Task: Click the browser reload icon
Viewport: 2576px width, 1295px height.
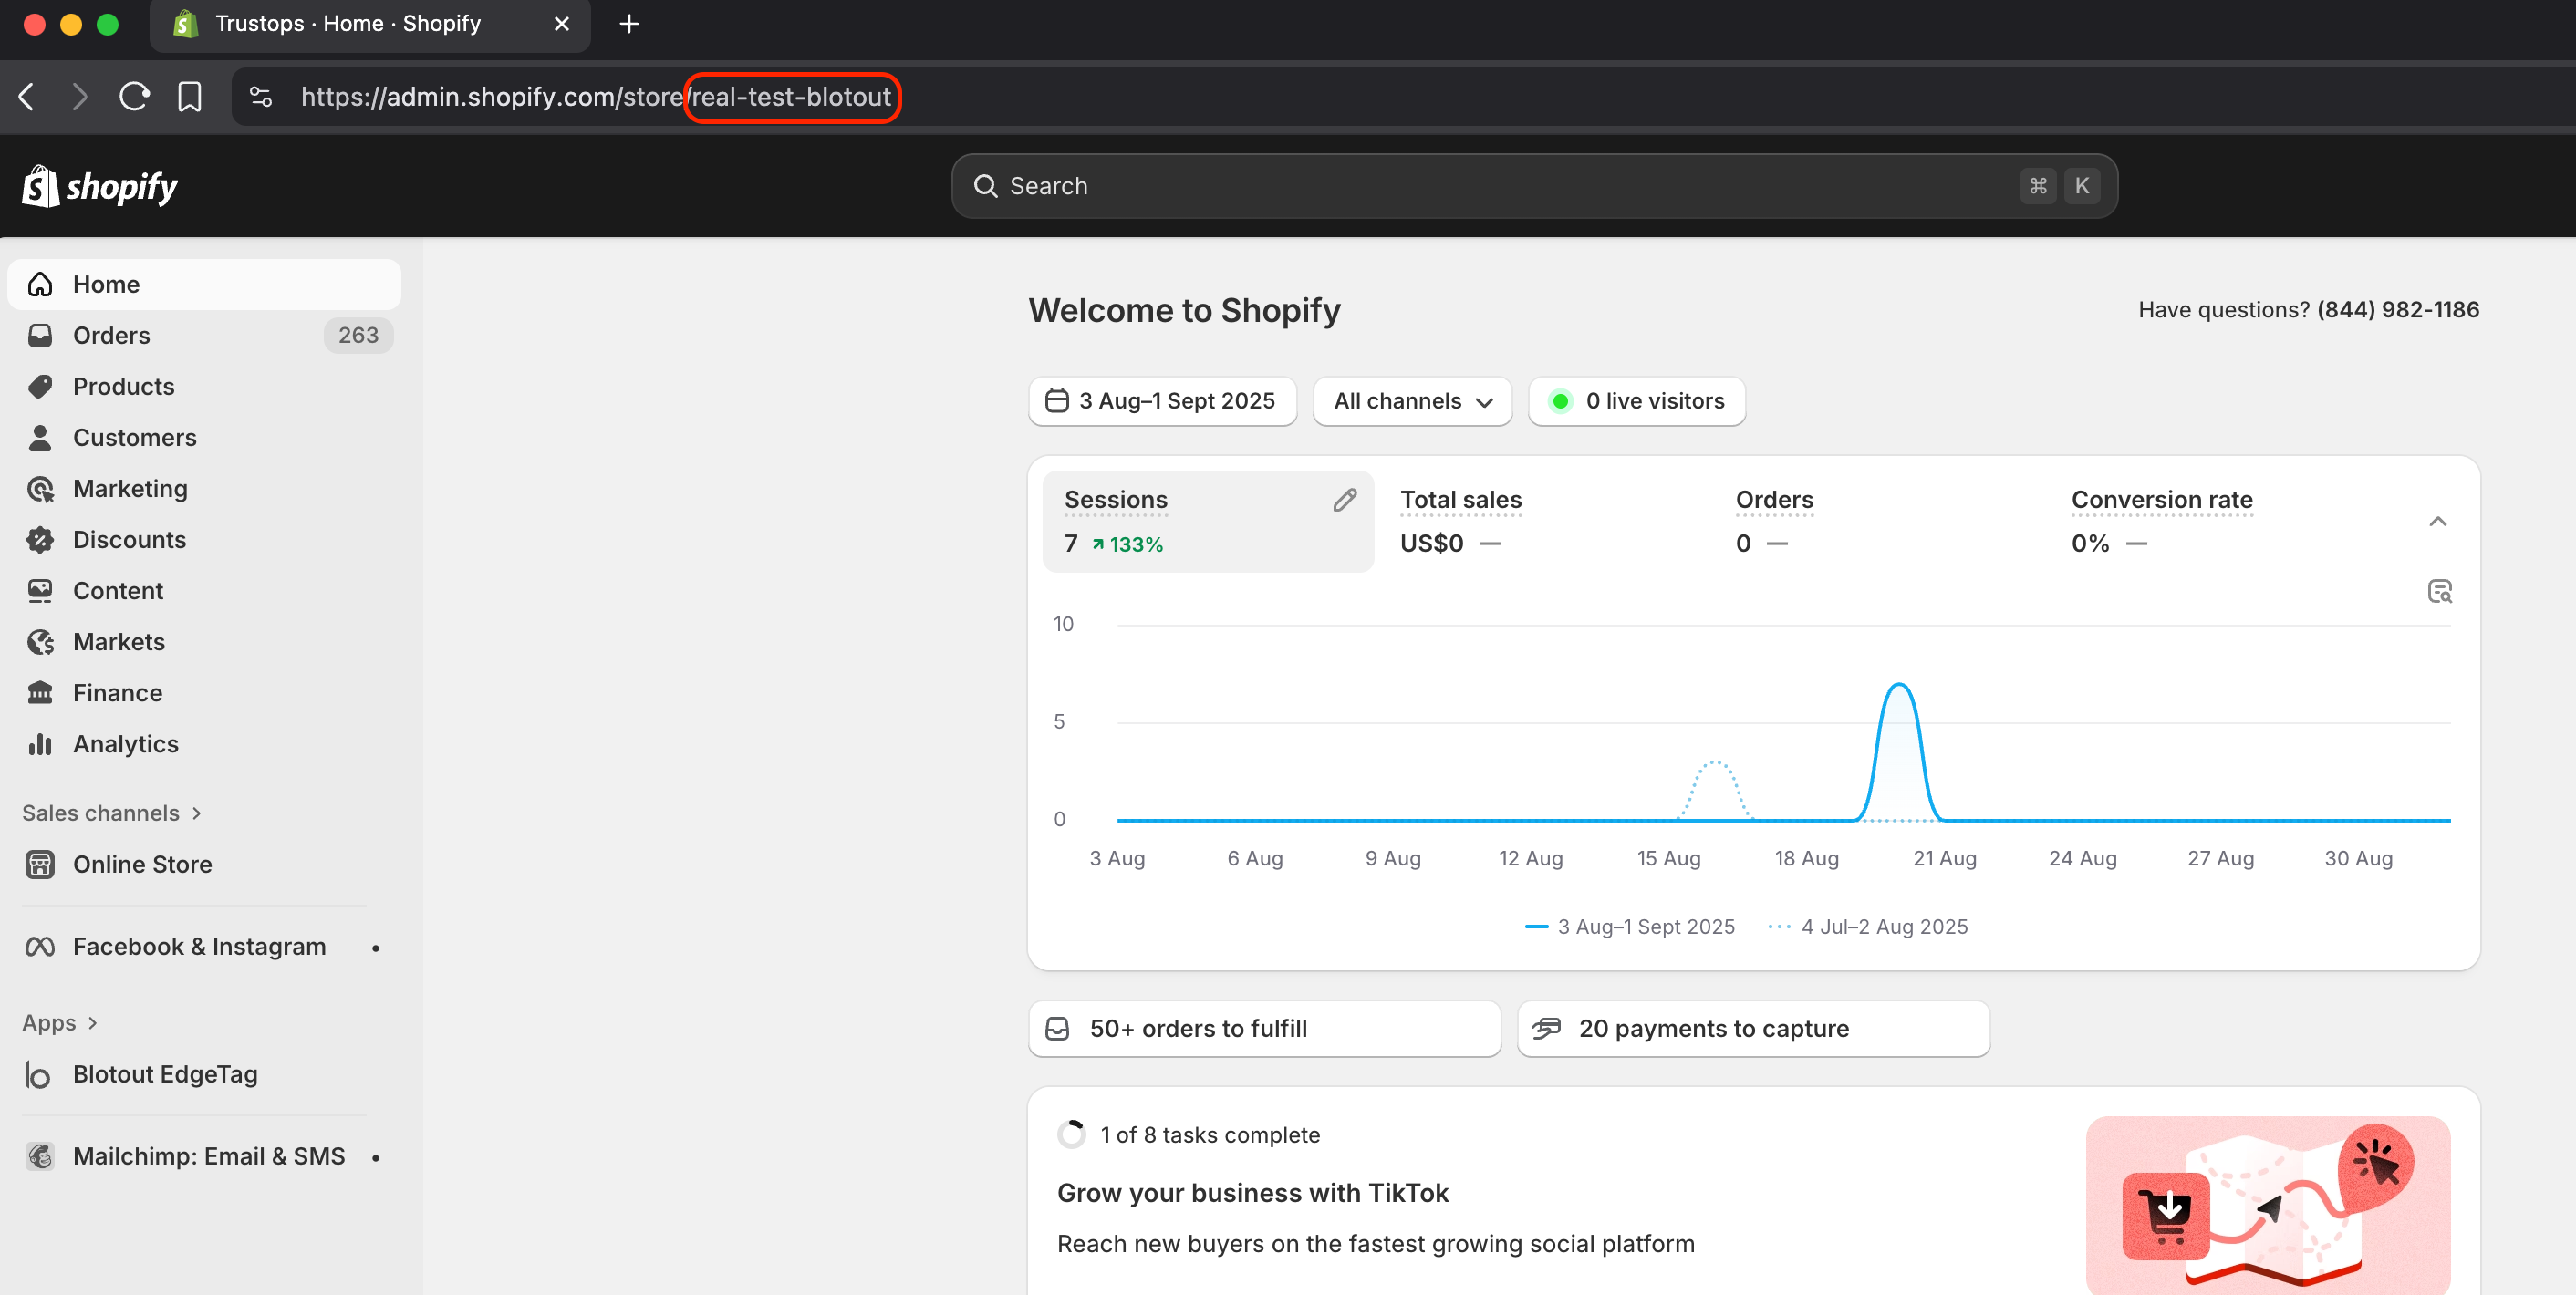Action: pos(134,97)
